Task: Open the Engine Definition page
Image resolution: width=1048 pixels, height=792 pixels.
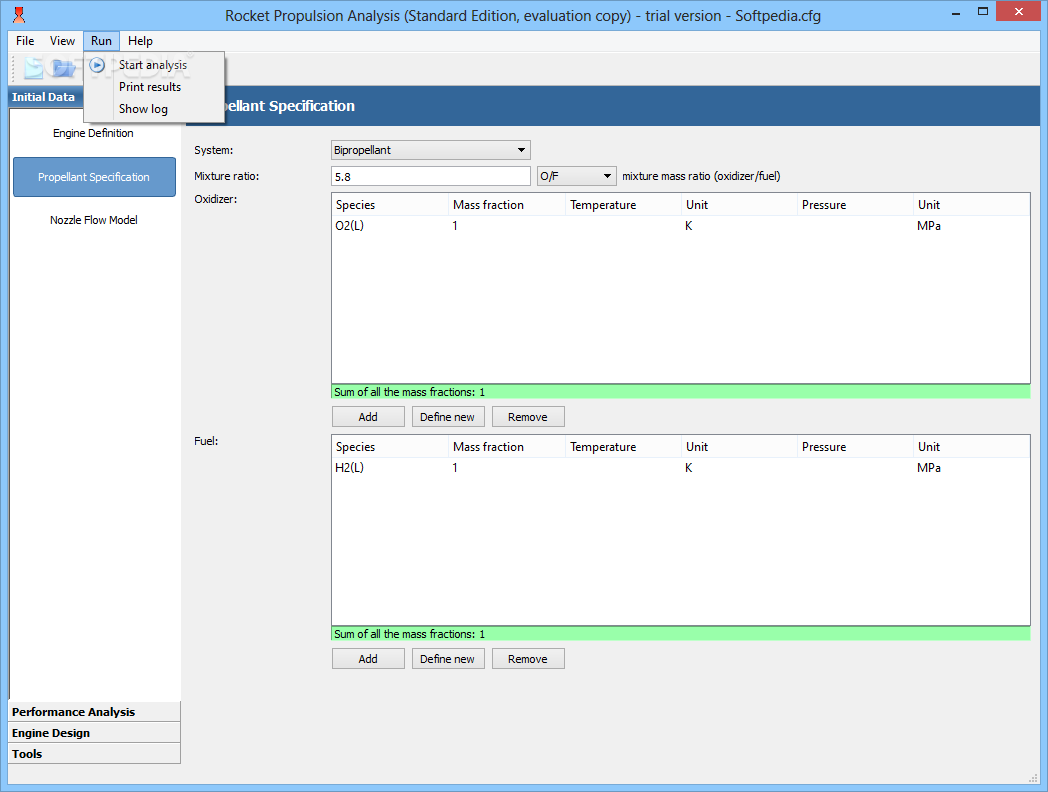Action: point(94,133)
